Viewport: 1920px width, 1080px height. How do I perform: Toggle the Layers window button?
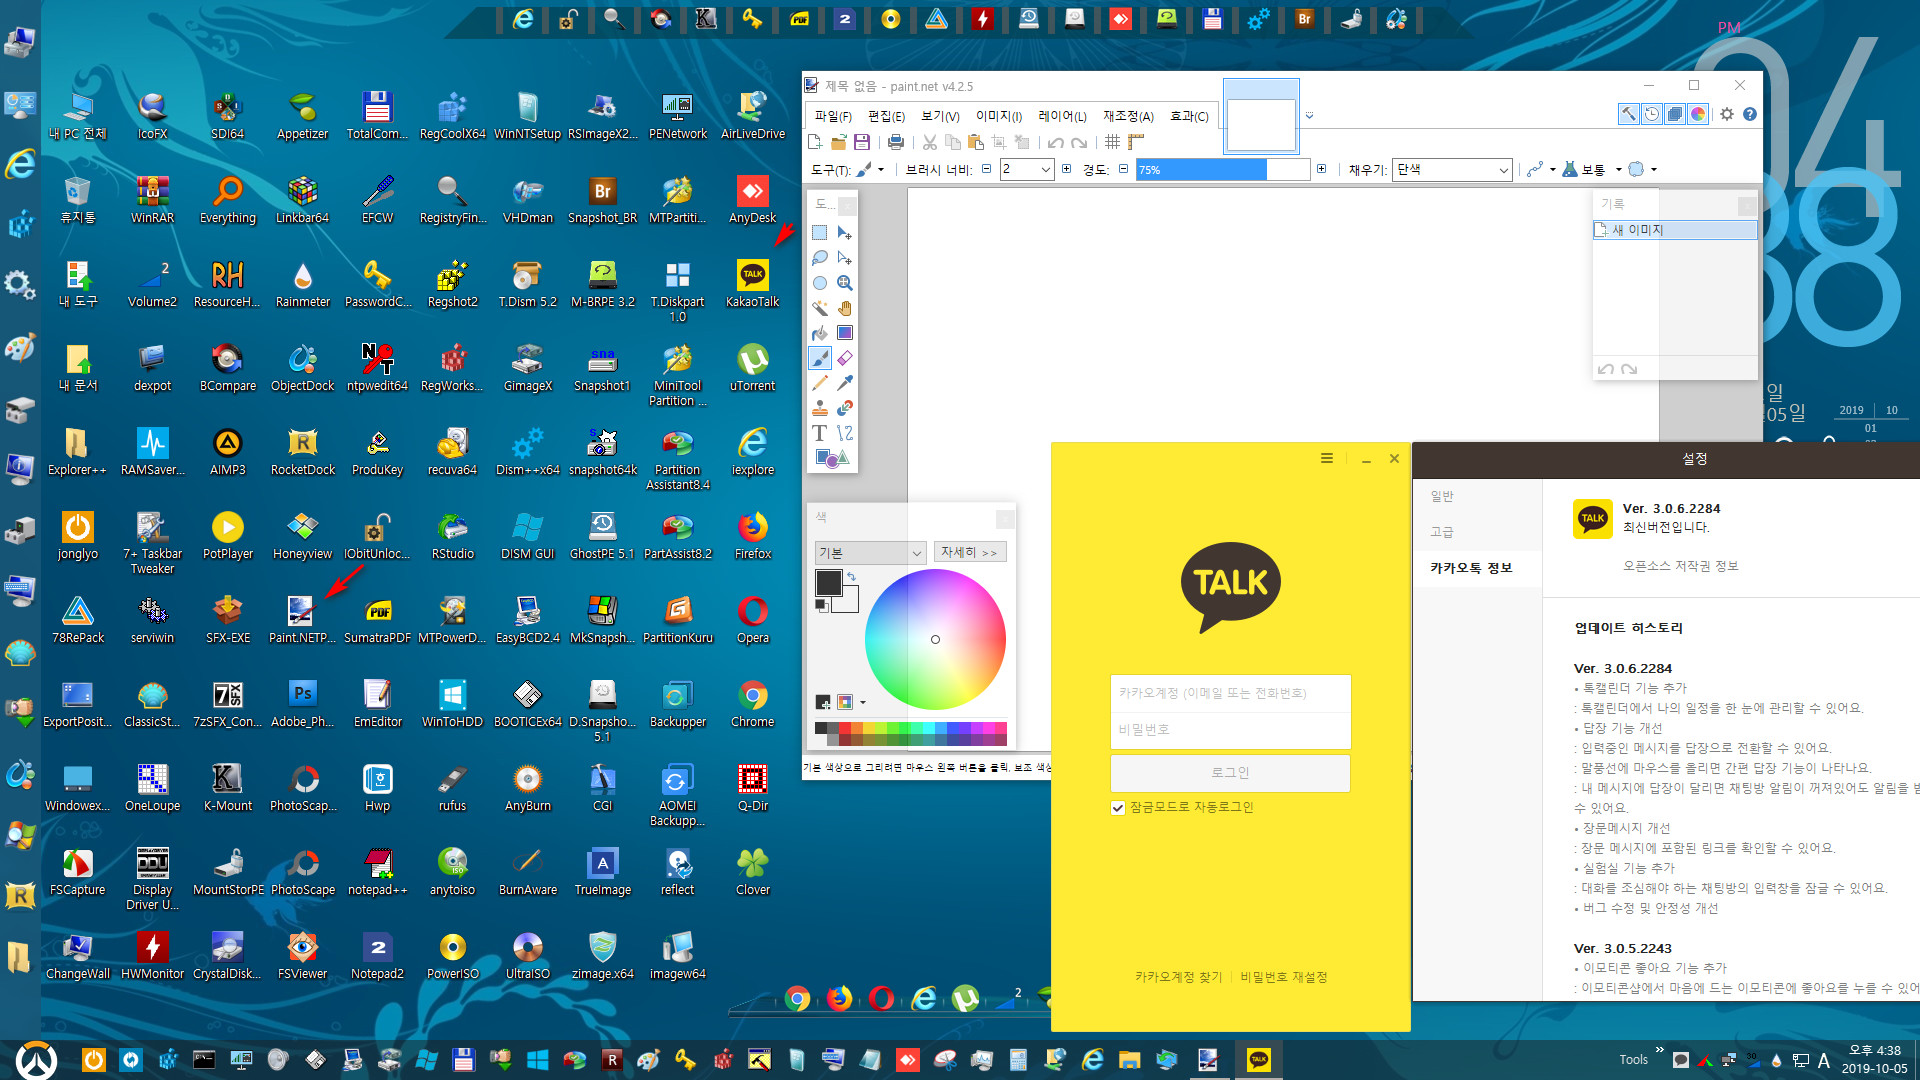pyautogui.click(x=1675, y=114)
